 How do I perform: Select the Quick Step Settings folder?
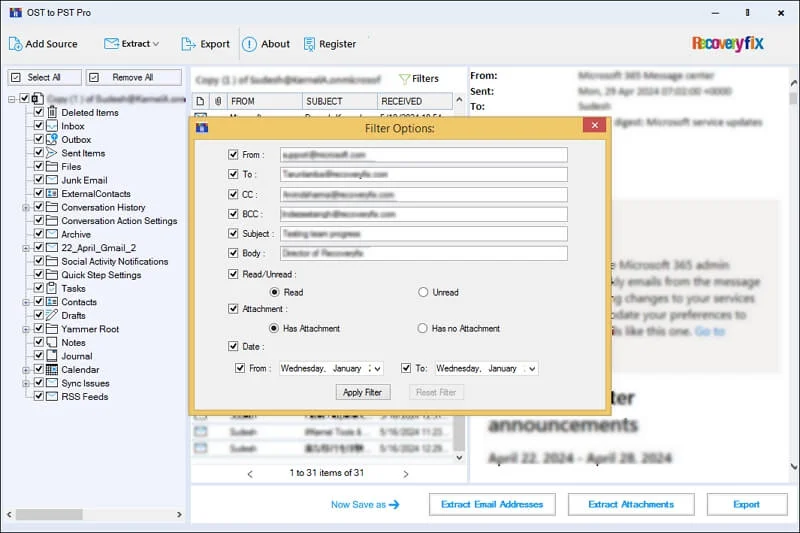coord(101,275)
